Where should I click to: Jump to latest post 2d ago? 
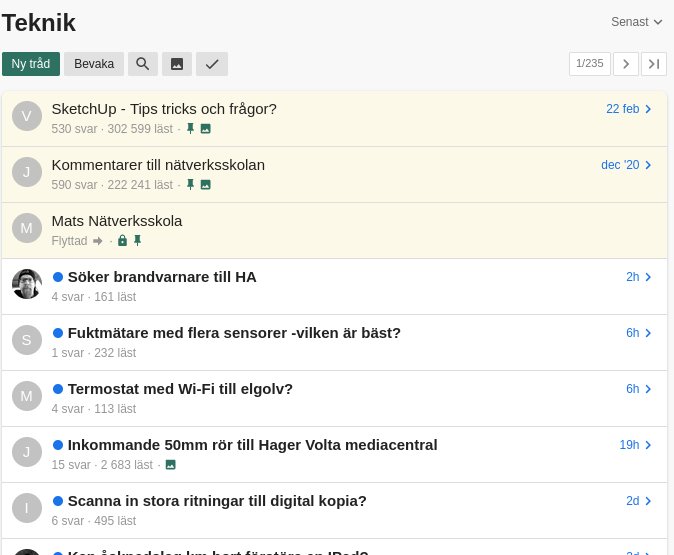tap(638, 501)
